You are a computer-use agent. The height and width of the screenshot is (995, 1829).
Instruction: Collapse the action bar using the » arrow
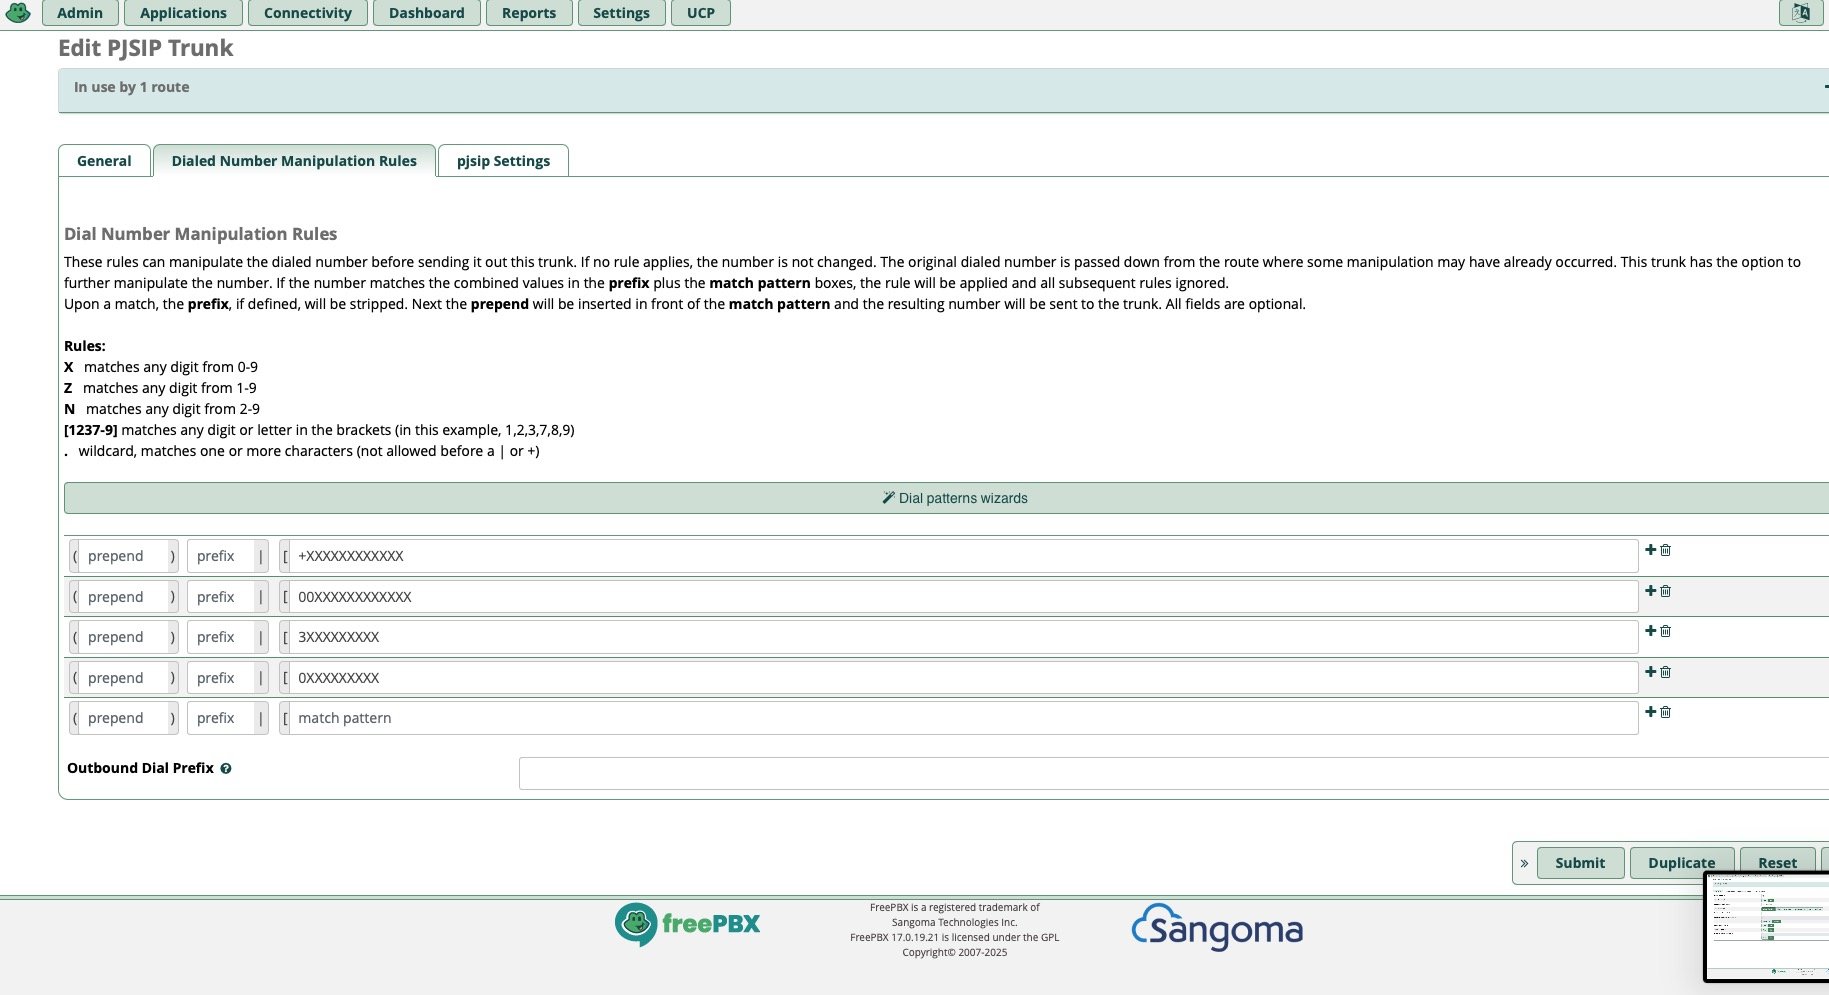[x=1524, y=863]
